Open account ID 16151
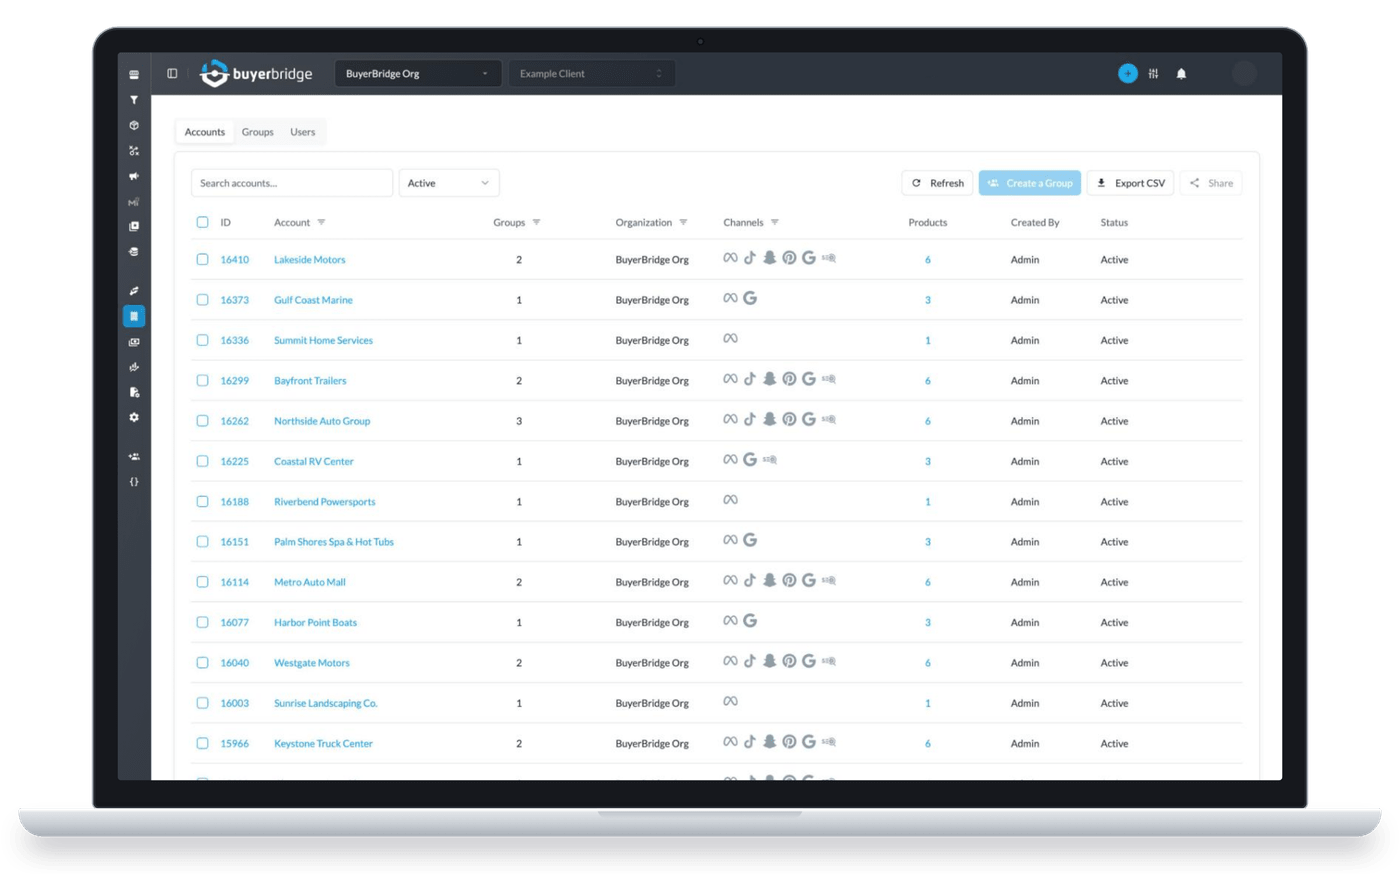The width and height of the screenshot is (1400, 874). tap(235, 542)
